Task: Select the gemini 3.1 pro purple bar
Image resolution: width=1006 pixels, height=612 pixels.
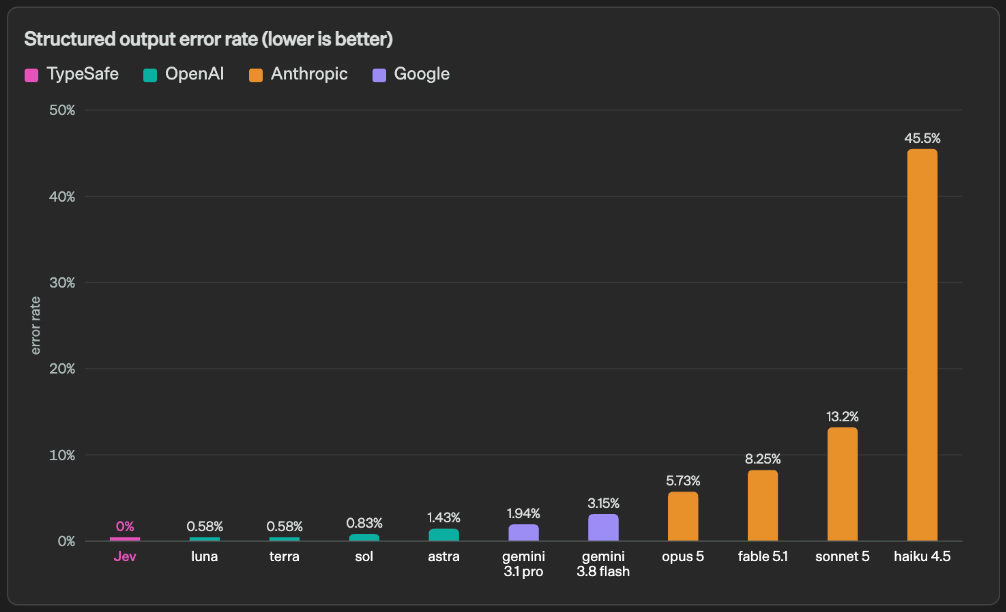Action: pos(524,532)
